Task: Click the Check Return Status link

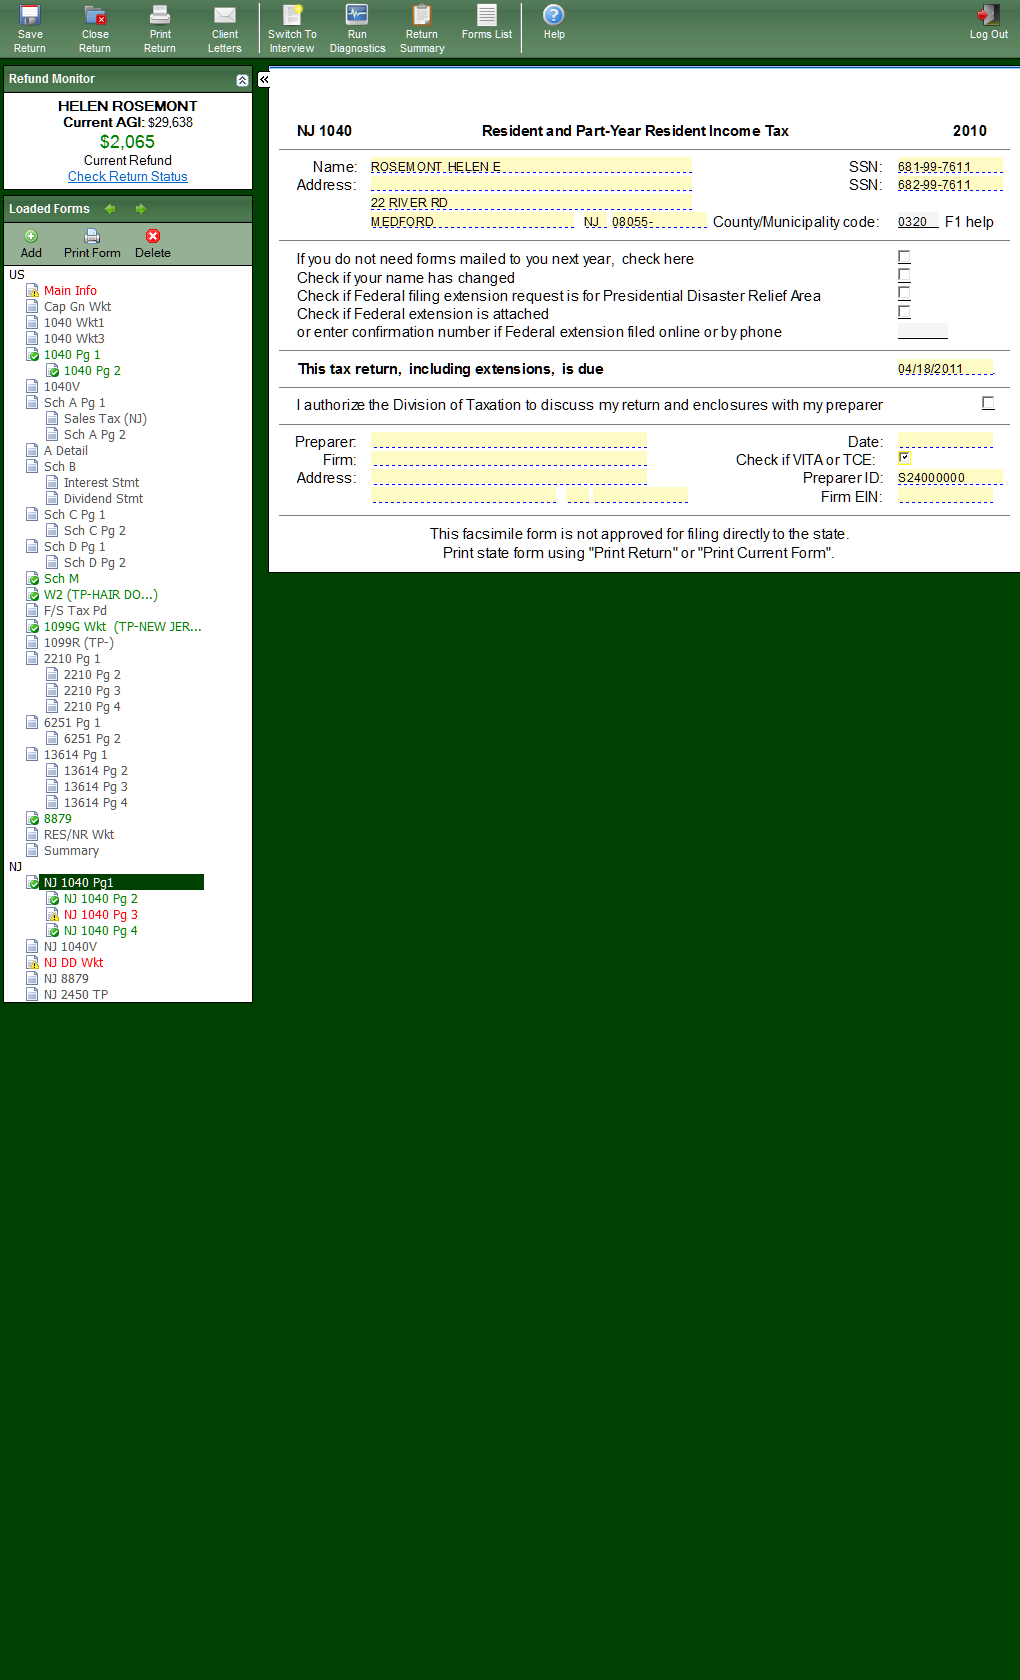Action: [128, 177]
